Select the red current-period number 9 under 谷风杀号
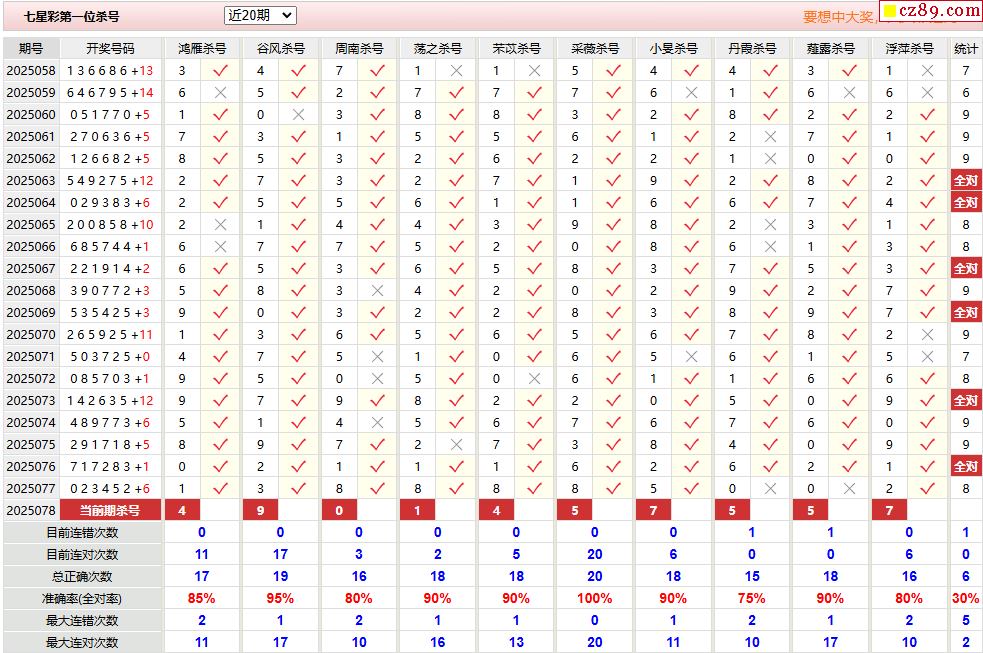983x653 pixels. pyautogui.click(x=260, y=510)
